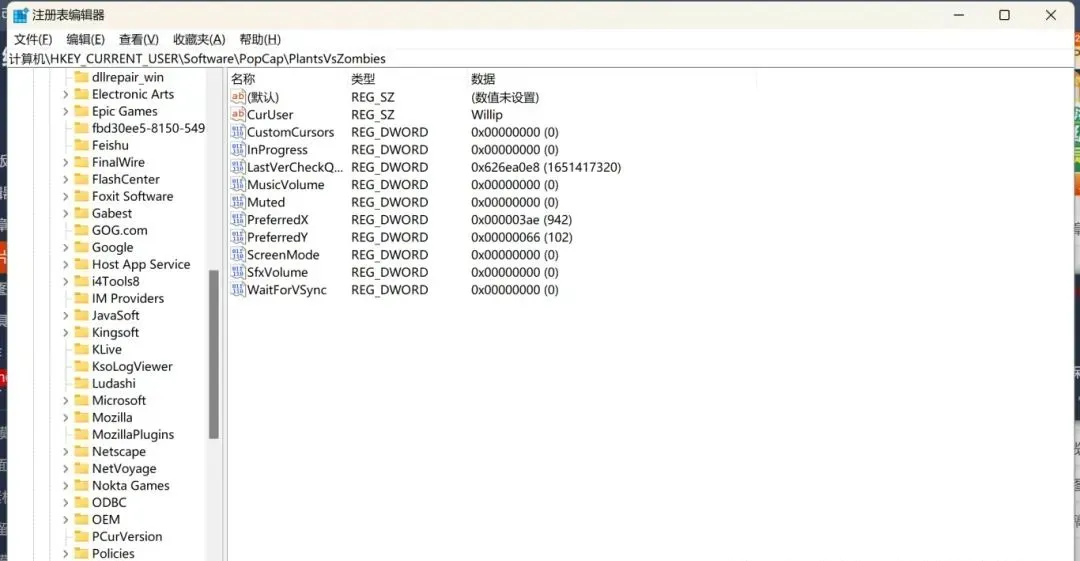The width and height of the screenshot is (1080, 561).
Task: Click the Registry Editor title bar icon
Action: pos(21,15)
